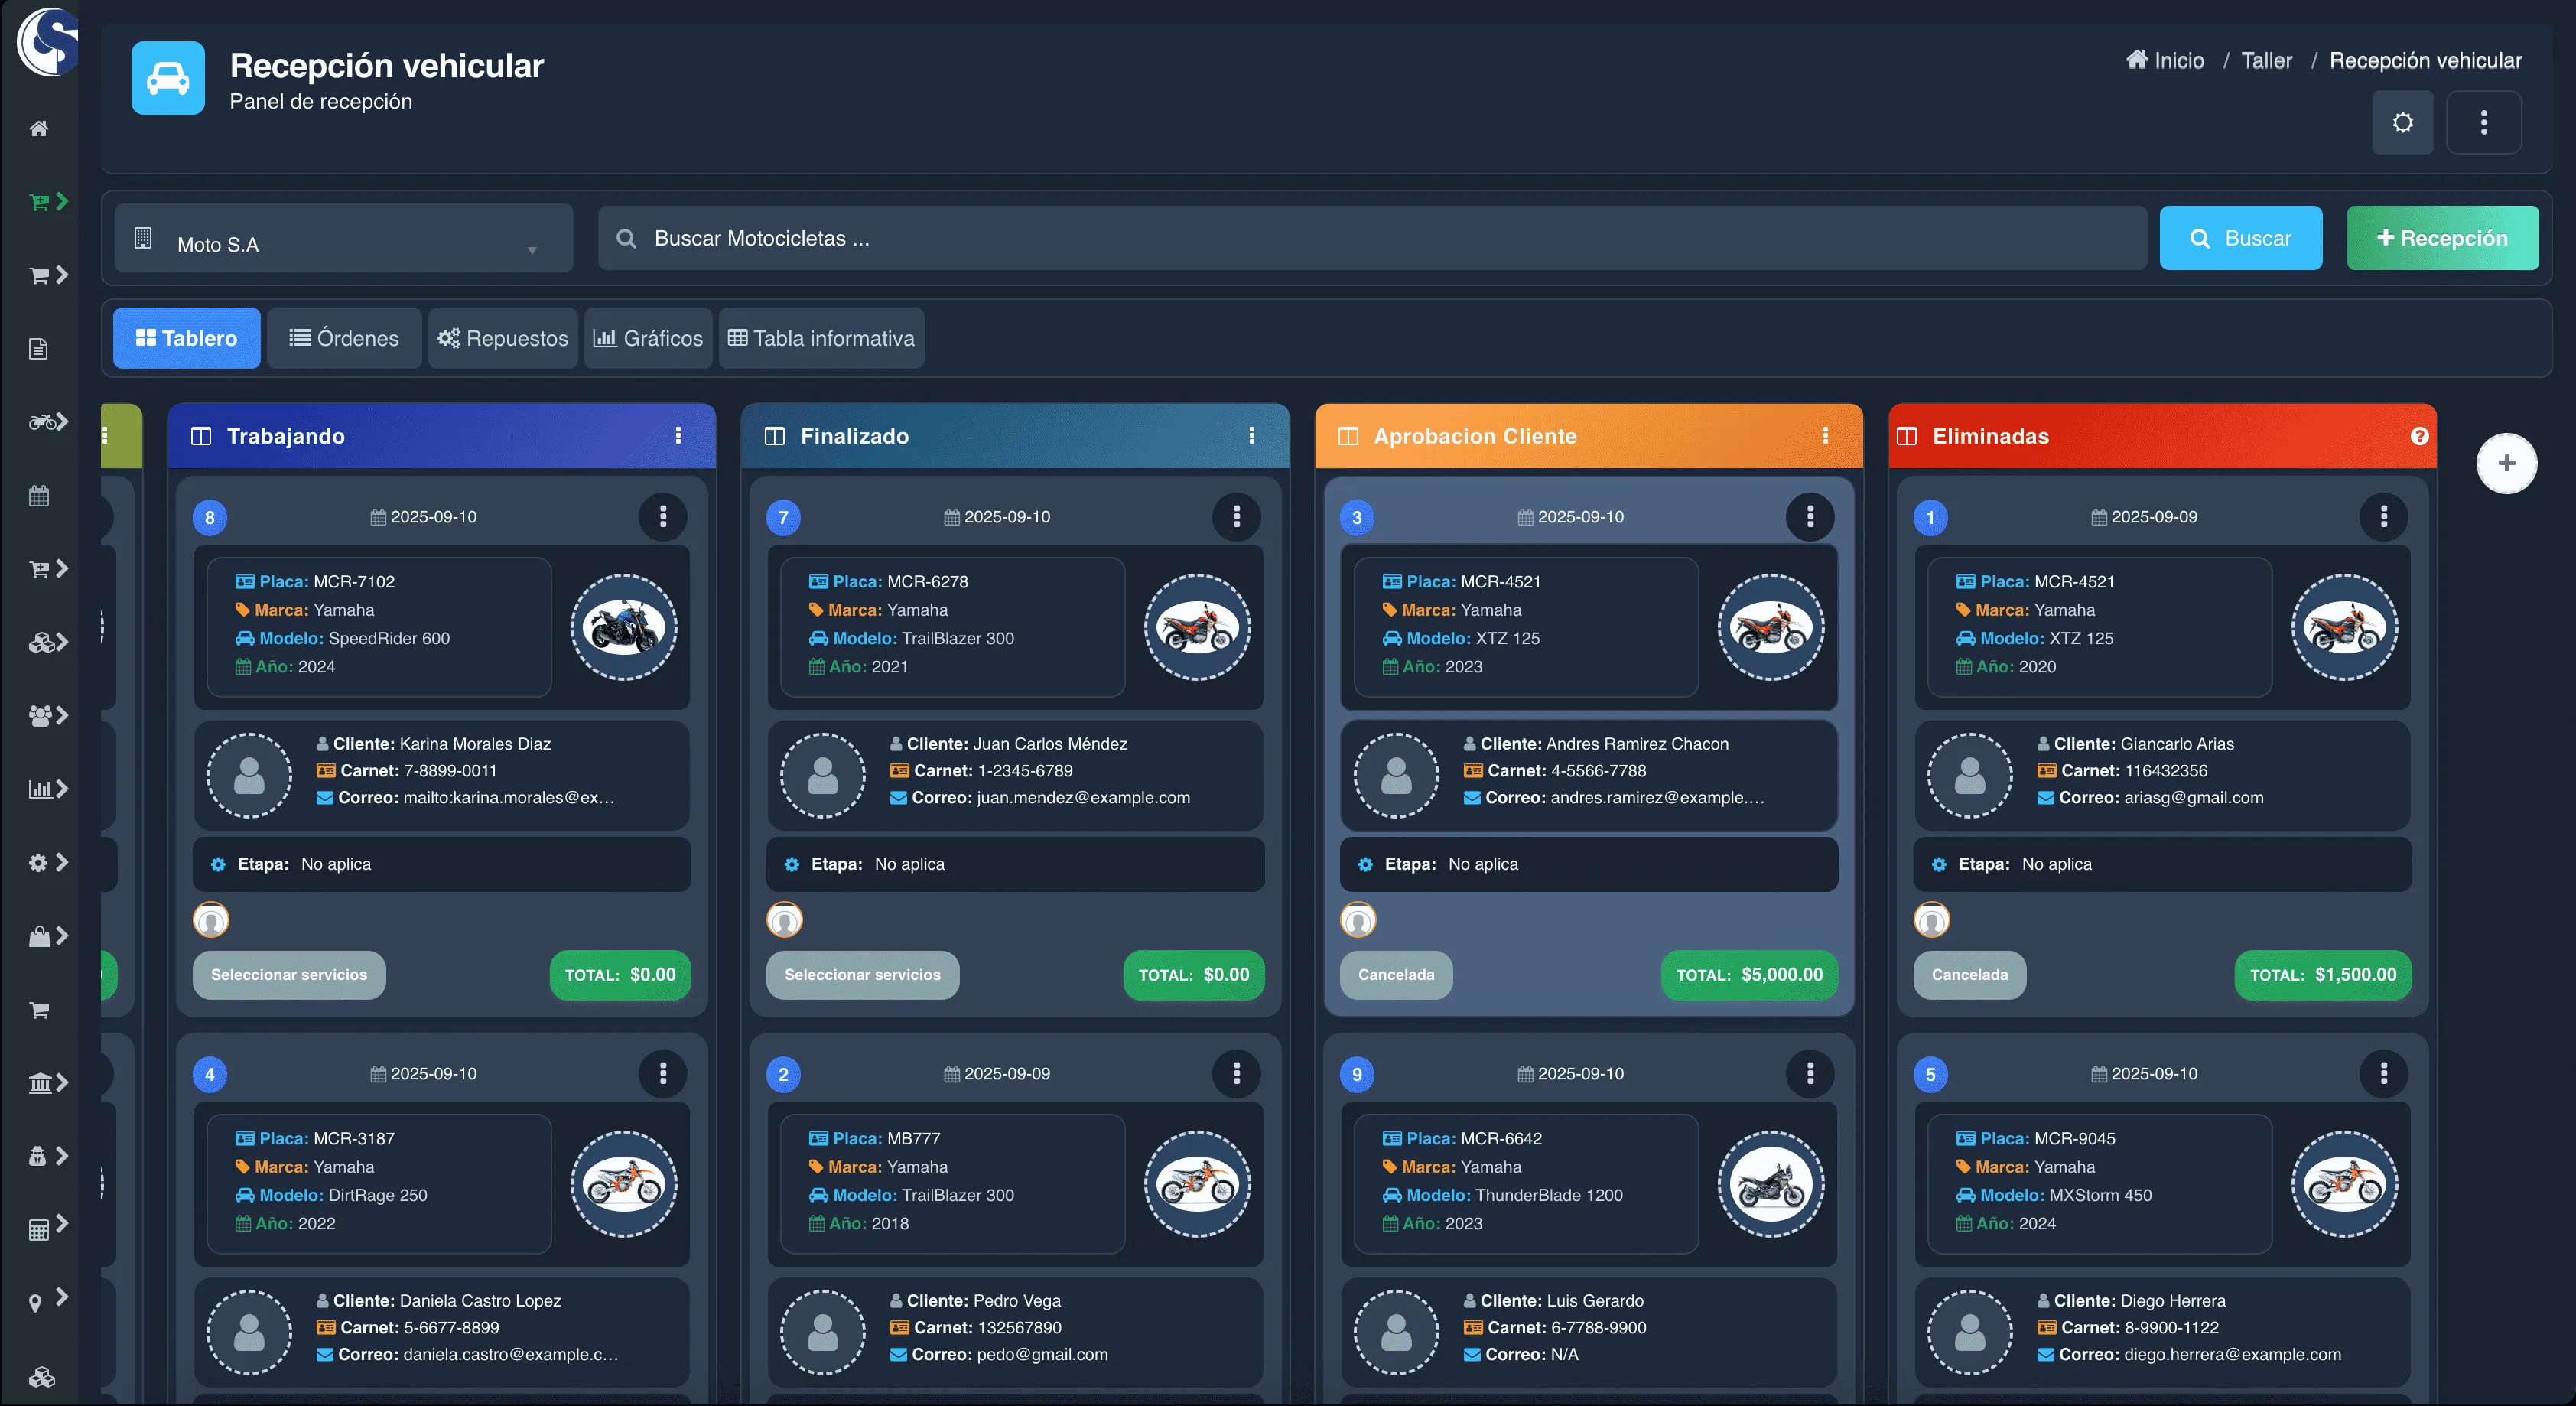
Task: Click the bar chart sidebar icon
Action: pos(41,789)
